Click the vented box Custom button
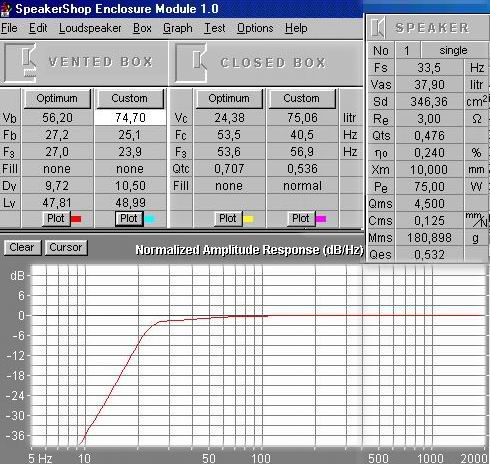Image resolution: width=490 pixels, height=464 pixels. point(130,99)
